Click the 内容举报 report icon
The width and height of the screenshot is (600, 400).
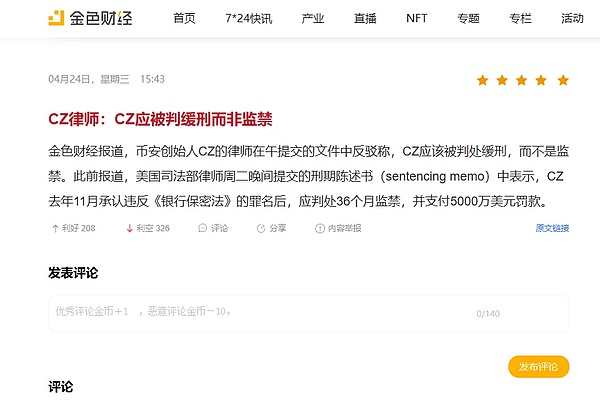(x=320, y=229)
